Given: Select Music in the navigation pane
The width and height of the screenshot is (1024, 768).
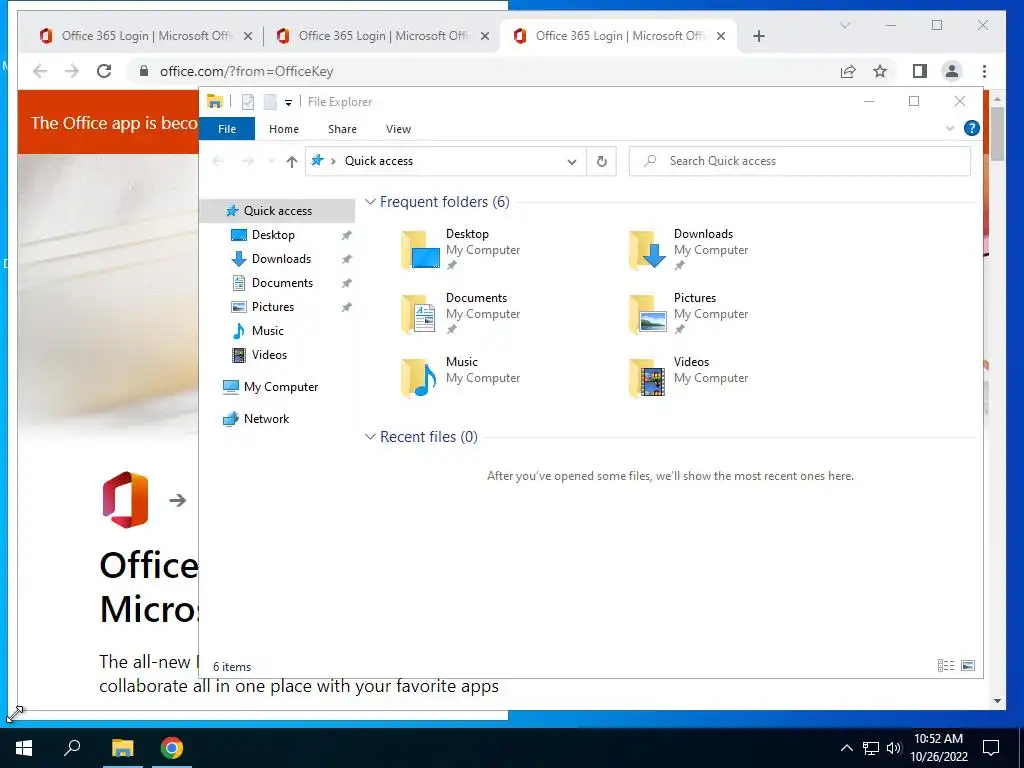Looking at the screenshot, I should tap(268, 331).
